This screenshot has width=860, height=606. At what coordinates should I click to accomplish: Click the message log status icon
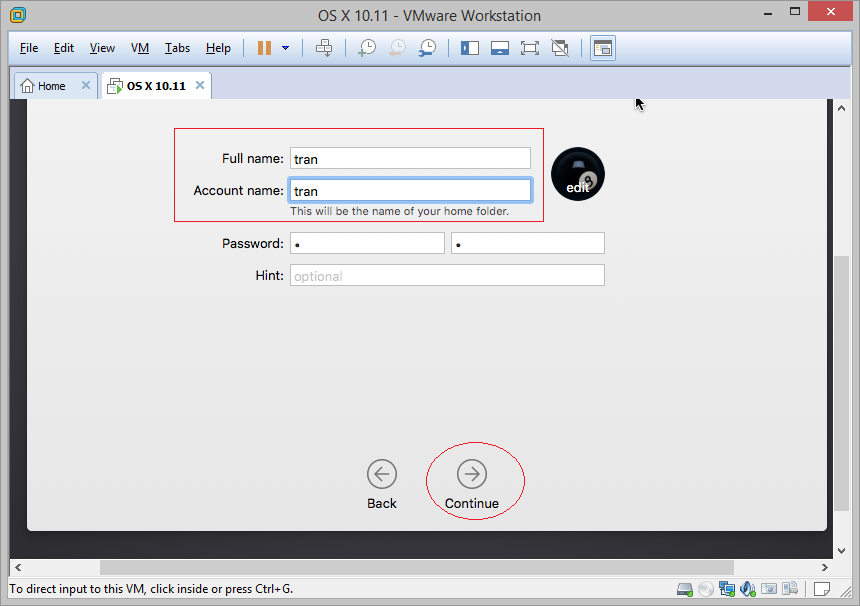[x=822, y=590]
